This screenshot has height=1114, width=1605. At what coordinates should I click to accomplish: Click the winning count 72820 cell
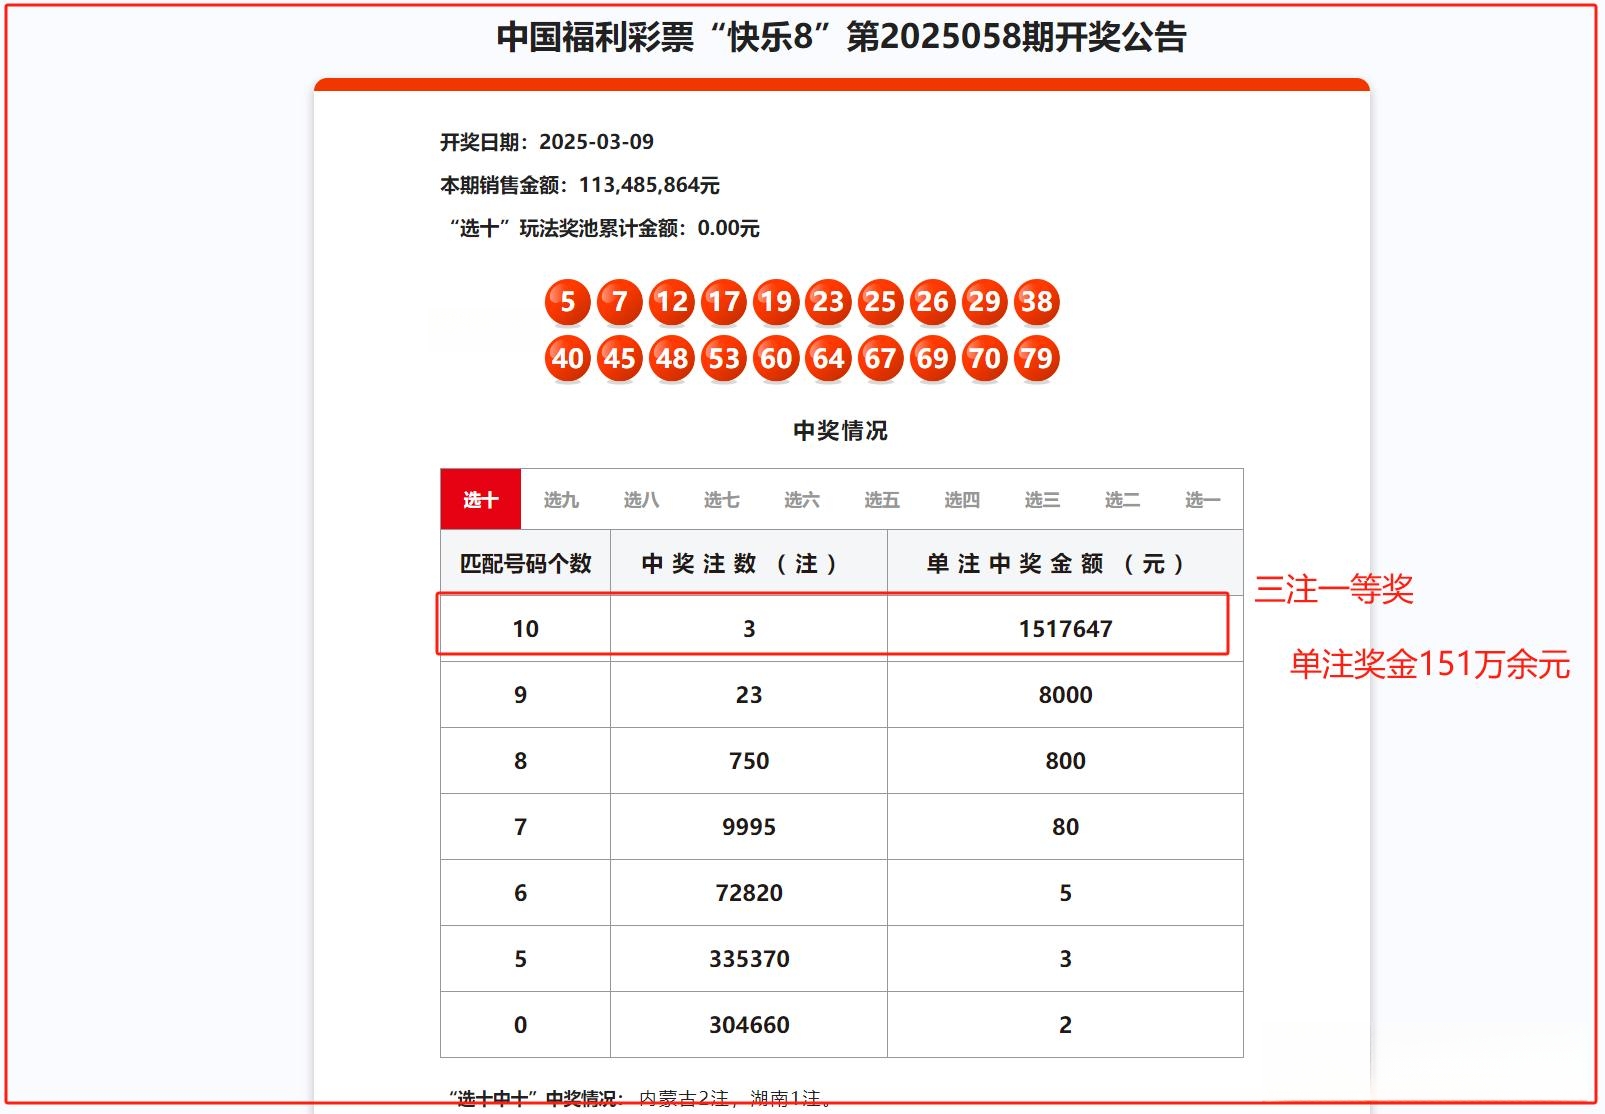749,893
